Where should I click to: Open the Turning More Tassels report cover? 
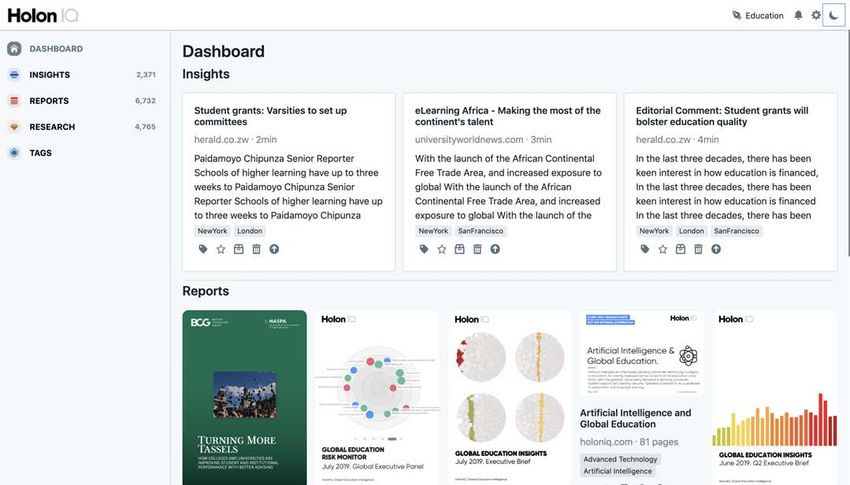(x=244, y=397)
